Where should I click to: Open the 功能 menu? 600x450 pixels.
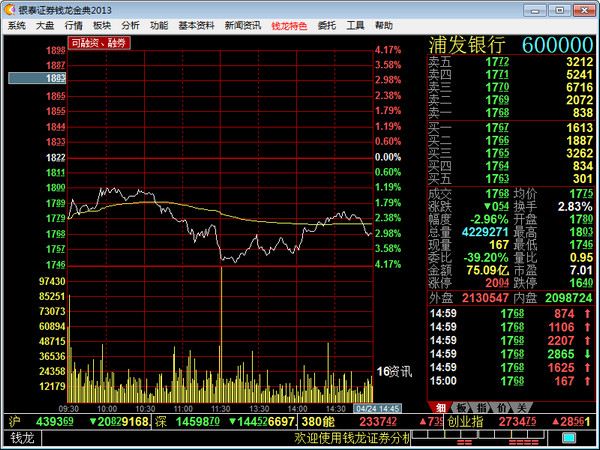(x=159, y=26)
